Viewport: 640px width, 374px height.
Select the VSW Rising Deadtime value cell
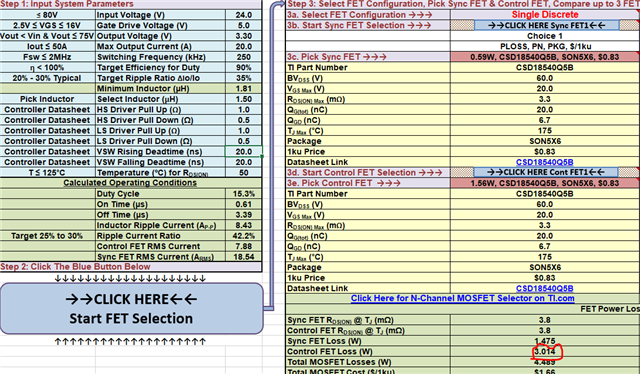point(244,152)
